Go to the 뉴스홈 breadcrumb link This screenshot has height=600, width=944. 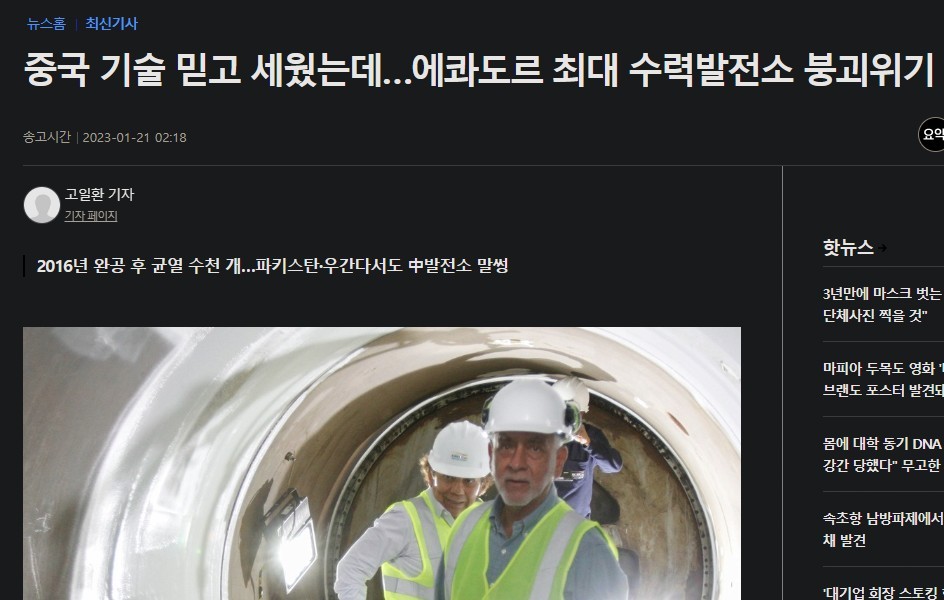point(46,24)
